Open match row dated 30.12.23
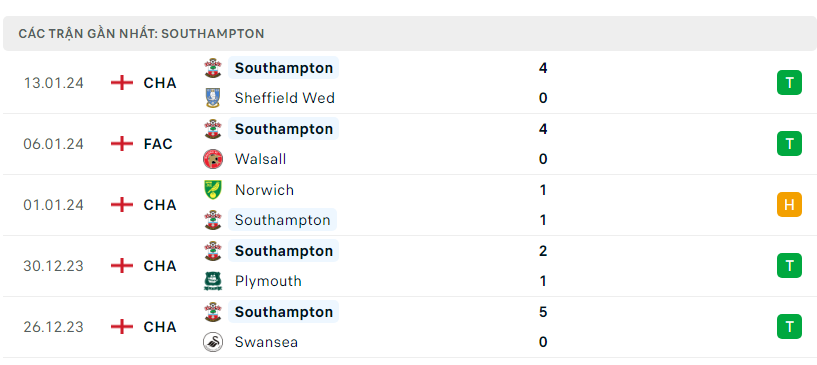The height and width of the screenshot is (365, 817). (x=408, y=266)
